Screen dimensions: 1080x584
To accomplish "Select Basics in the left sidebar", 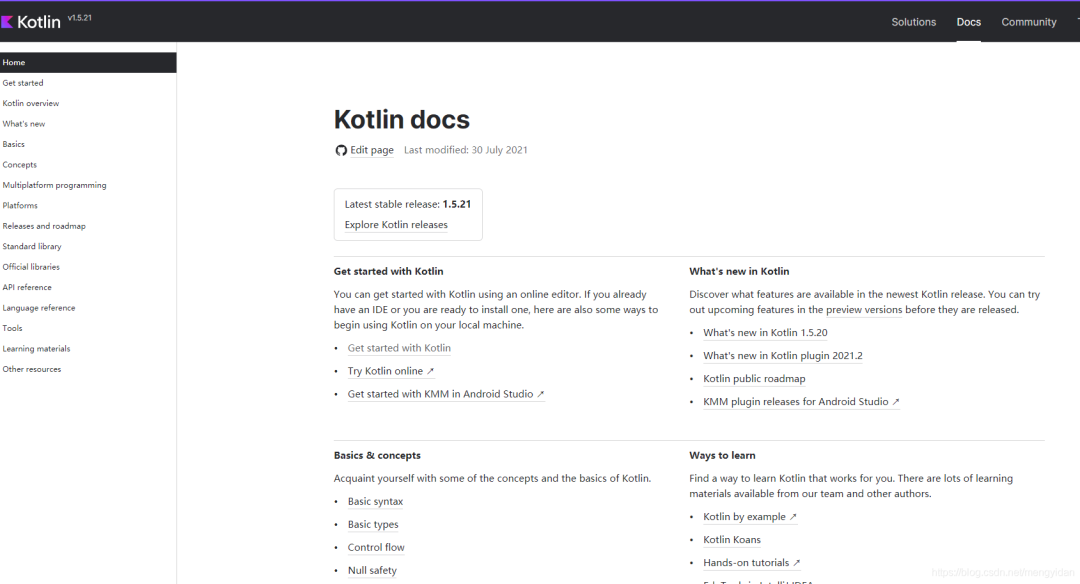I will pyautogui.click(x=14, y=143).
